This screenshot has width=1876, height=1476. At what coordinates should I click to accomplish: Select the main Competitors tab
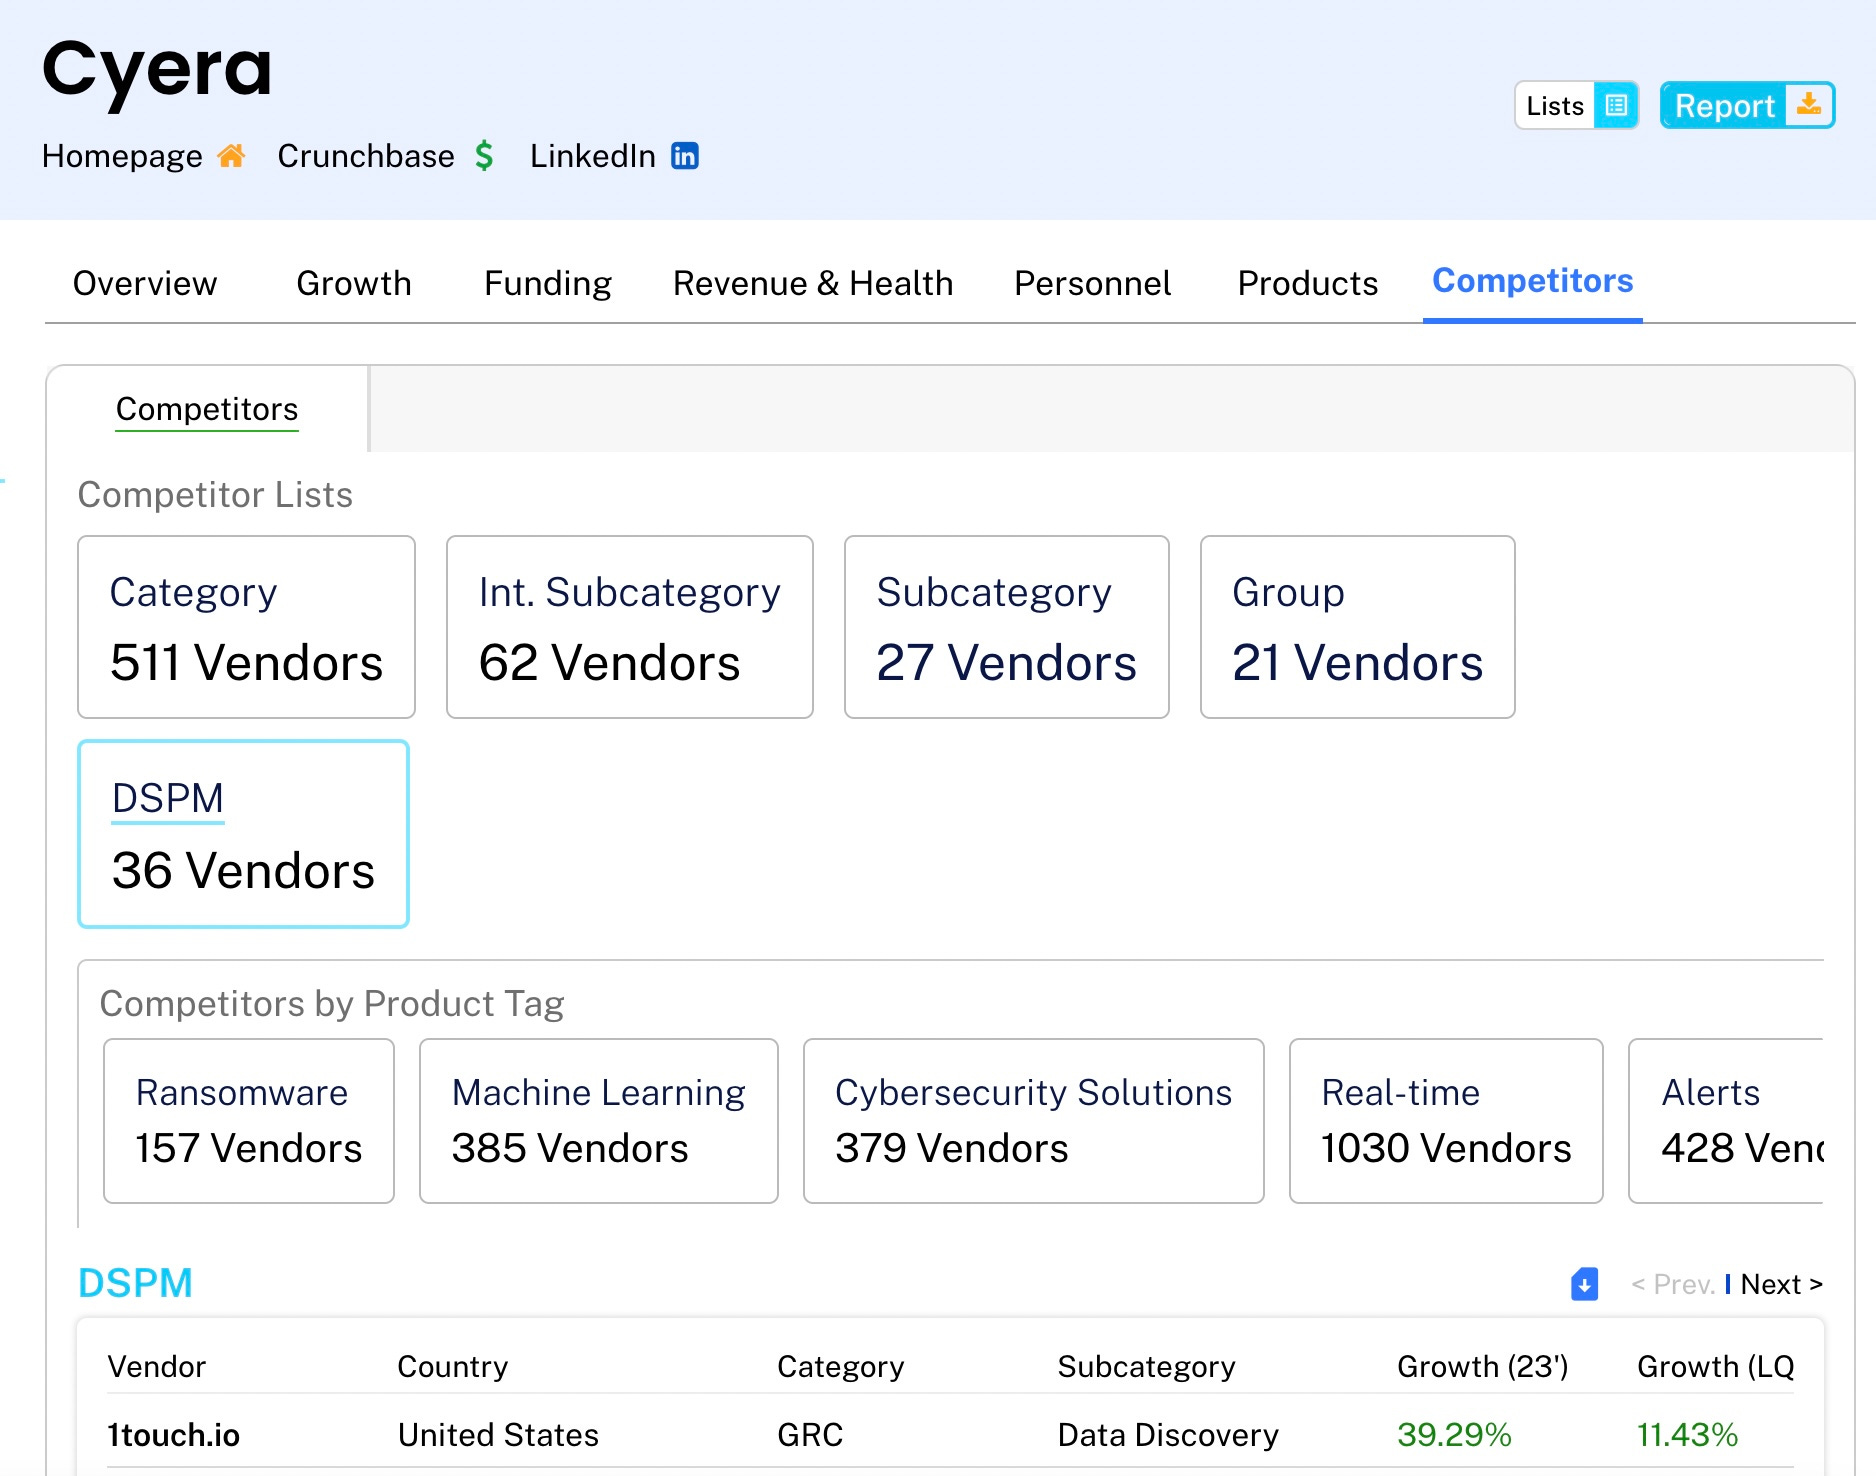(x=1533, y=282)
